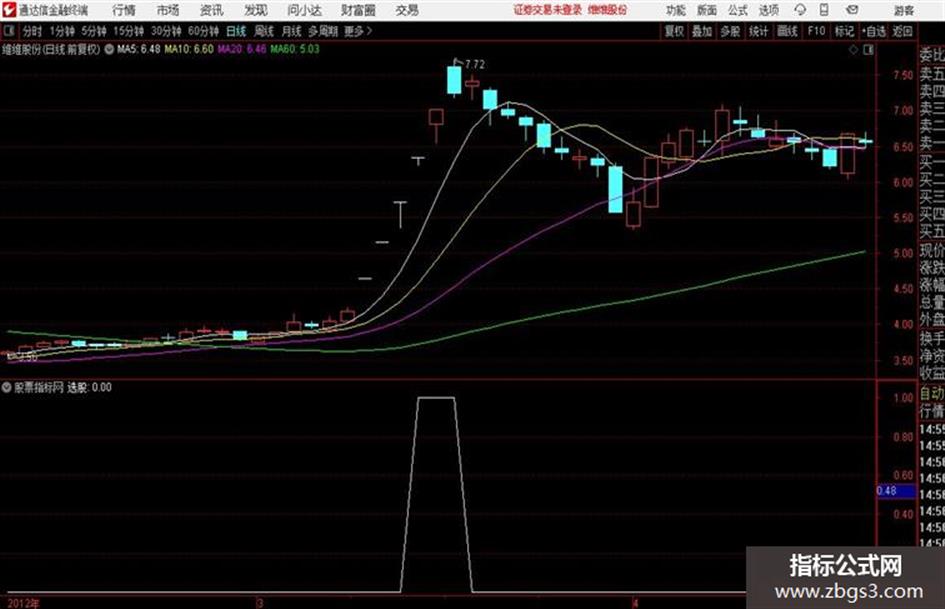Open the 行情 menu
Image resolution: width=945 pixels, height=609 pixels.
coord(124,10)
